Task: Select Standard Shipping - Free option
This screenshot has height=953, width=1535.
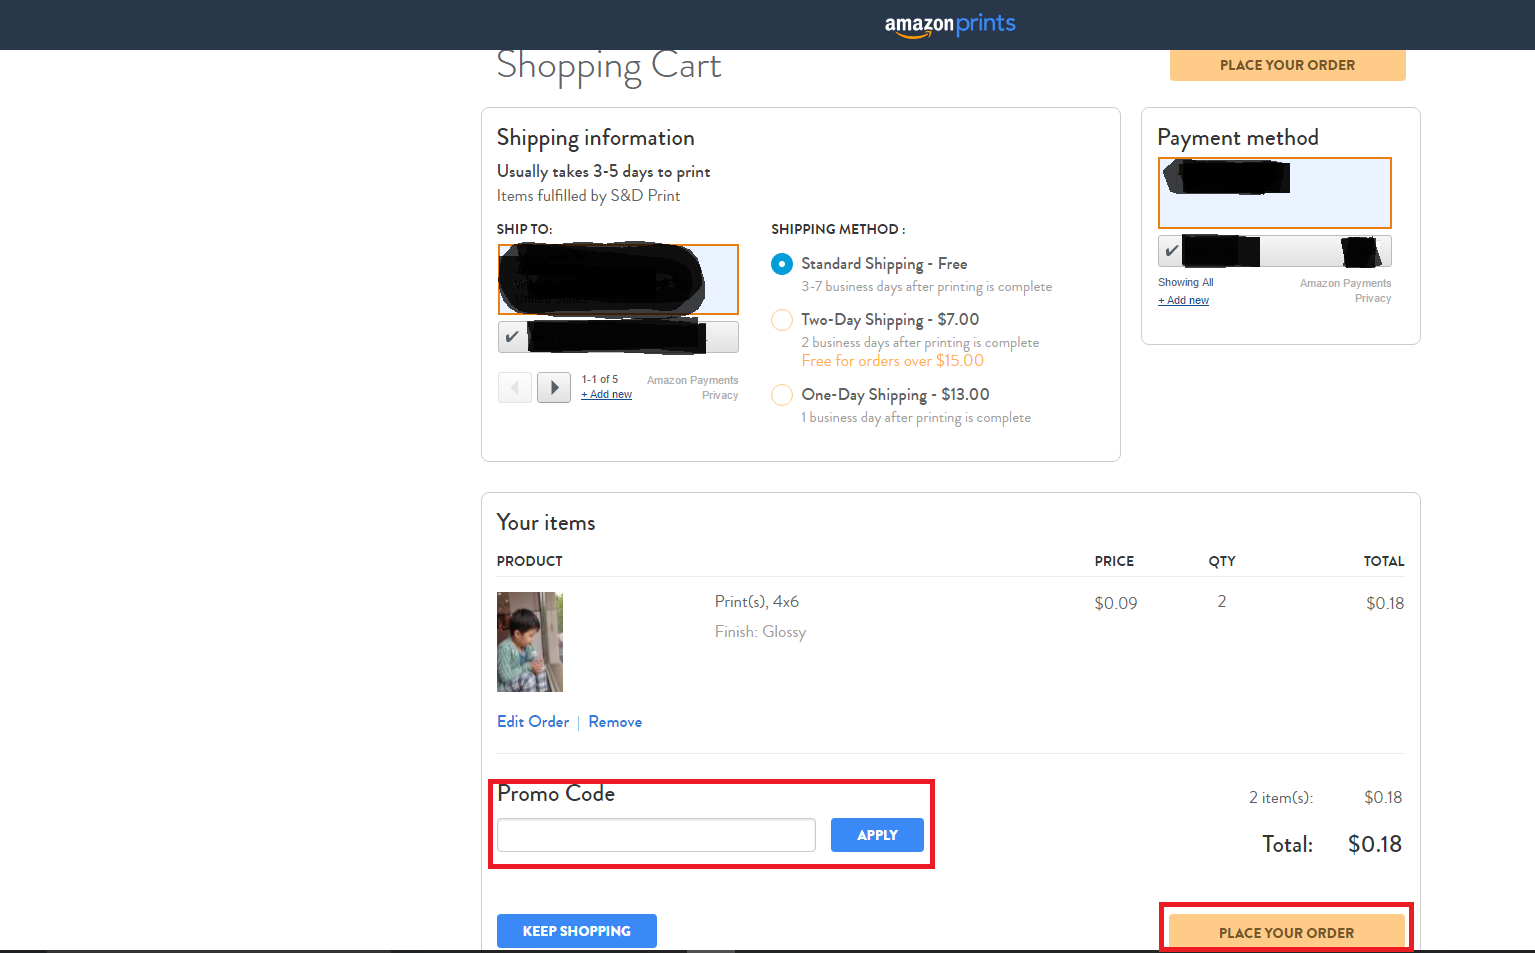Action: coord(782,264)
